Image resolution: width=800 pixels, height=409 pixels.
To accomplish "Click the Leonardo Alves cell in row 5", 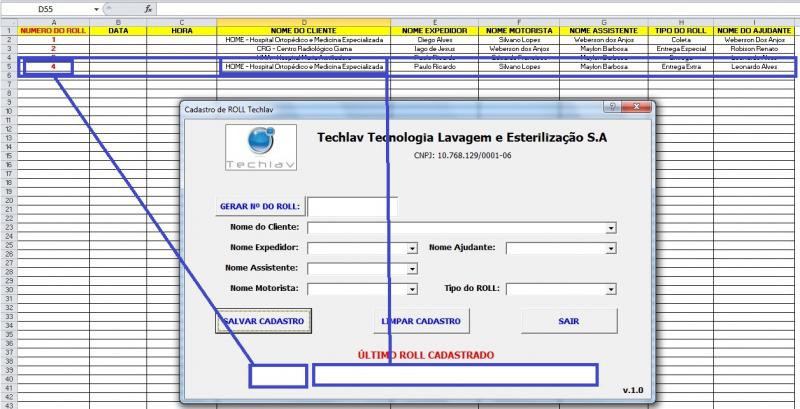I will (756, 67).
